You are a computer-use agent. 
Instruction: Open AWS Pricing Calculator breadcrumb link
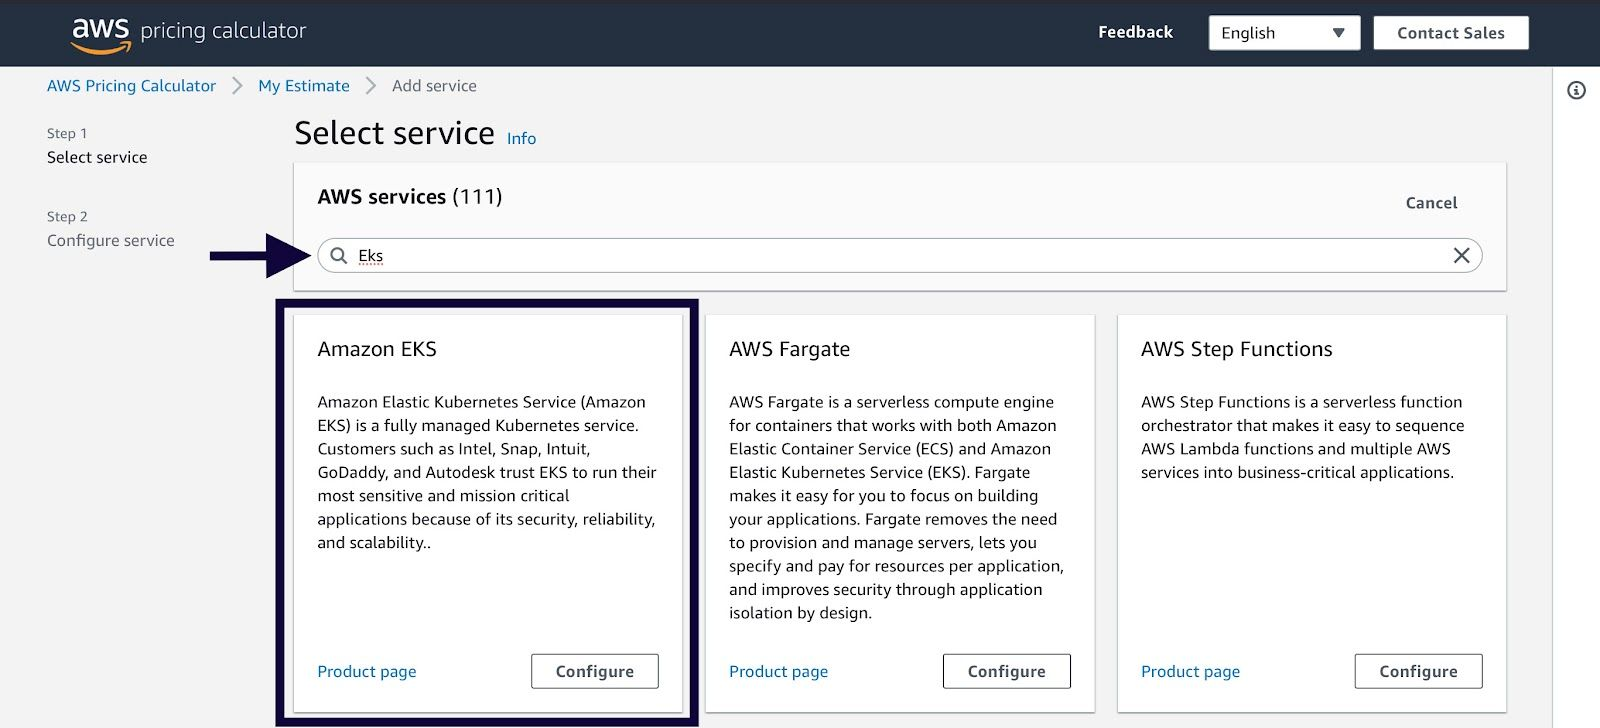[131, 86]
